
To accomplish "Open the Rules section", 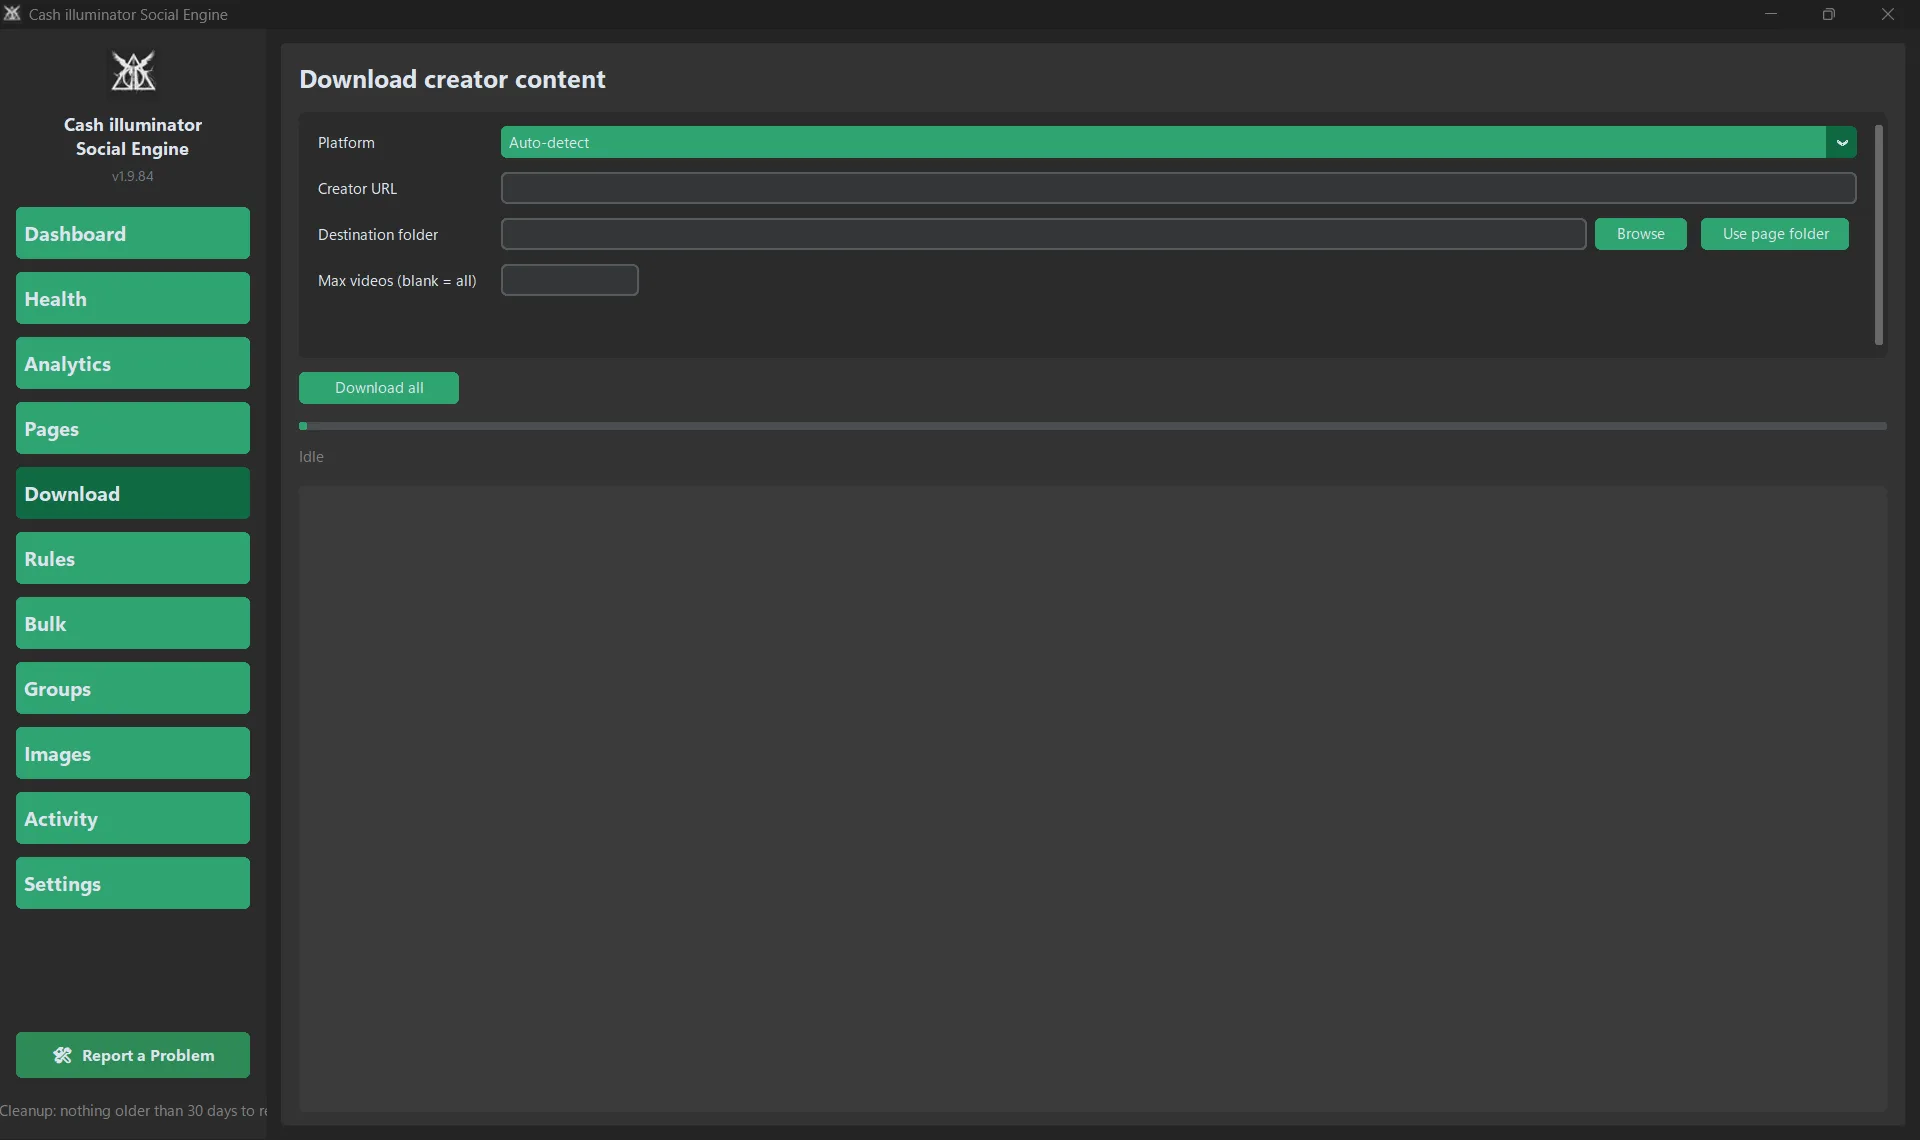I will click(x=133, y=558).
